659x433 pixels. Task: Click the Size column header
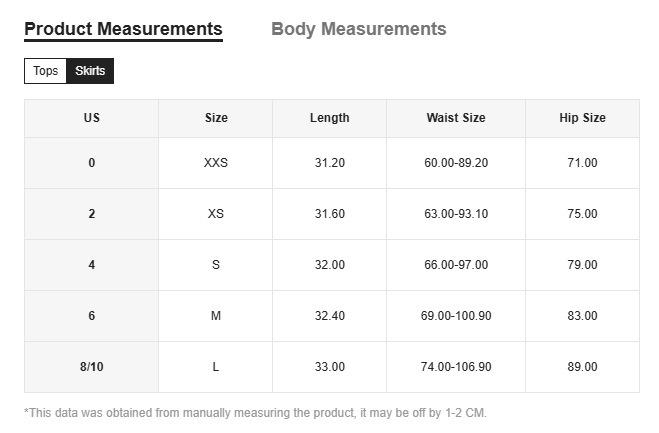(x=216, y=118)
